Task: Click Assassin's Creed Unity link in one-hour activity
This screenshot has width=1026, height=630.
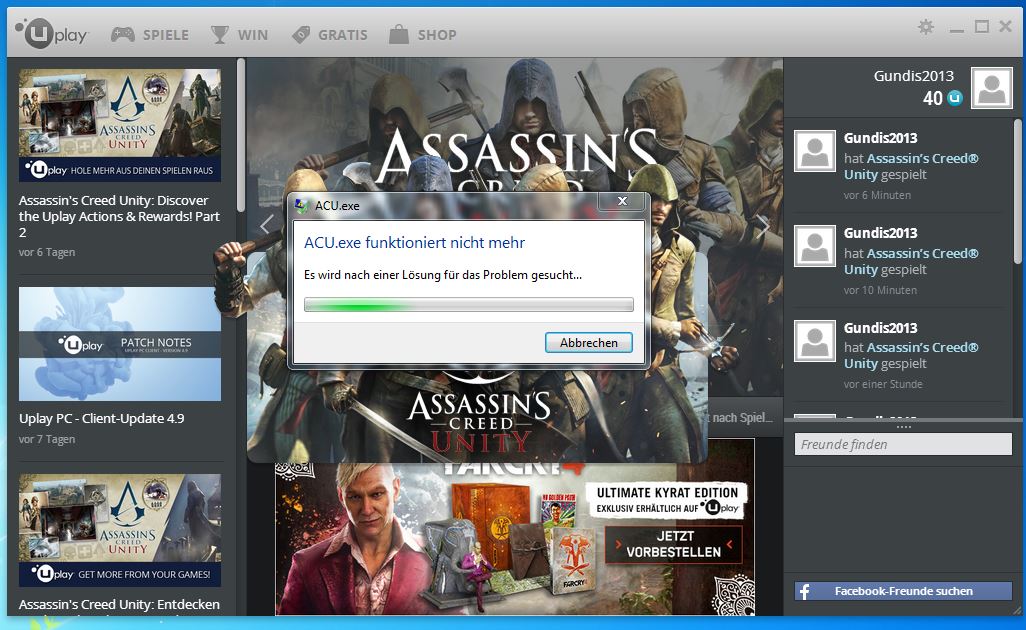Action: tap(911, 355)
